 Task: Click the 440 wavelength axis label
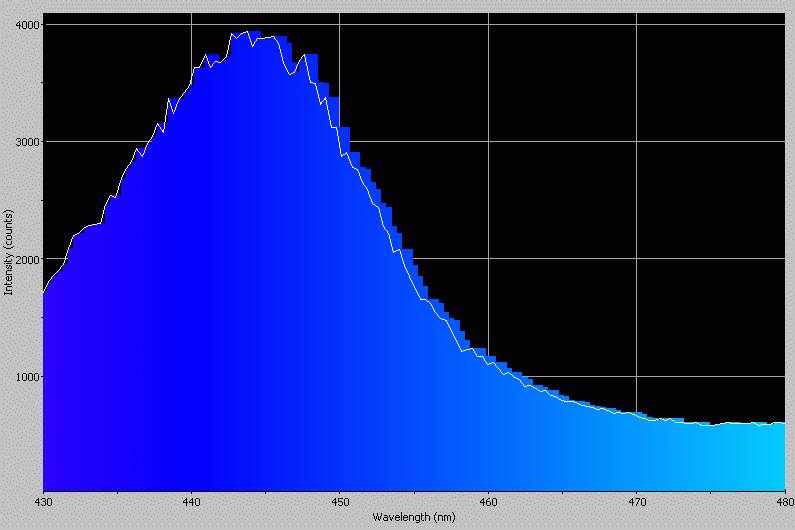(192, 502)
